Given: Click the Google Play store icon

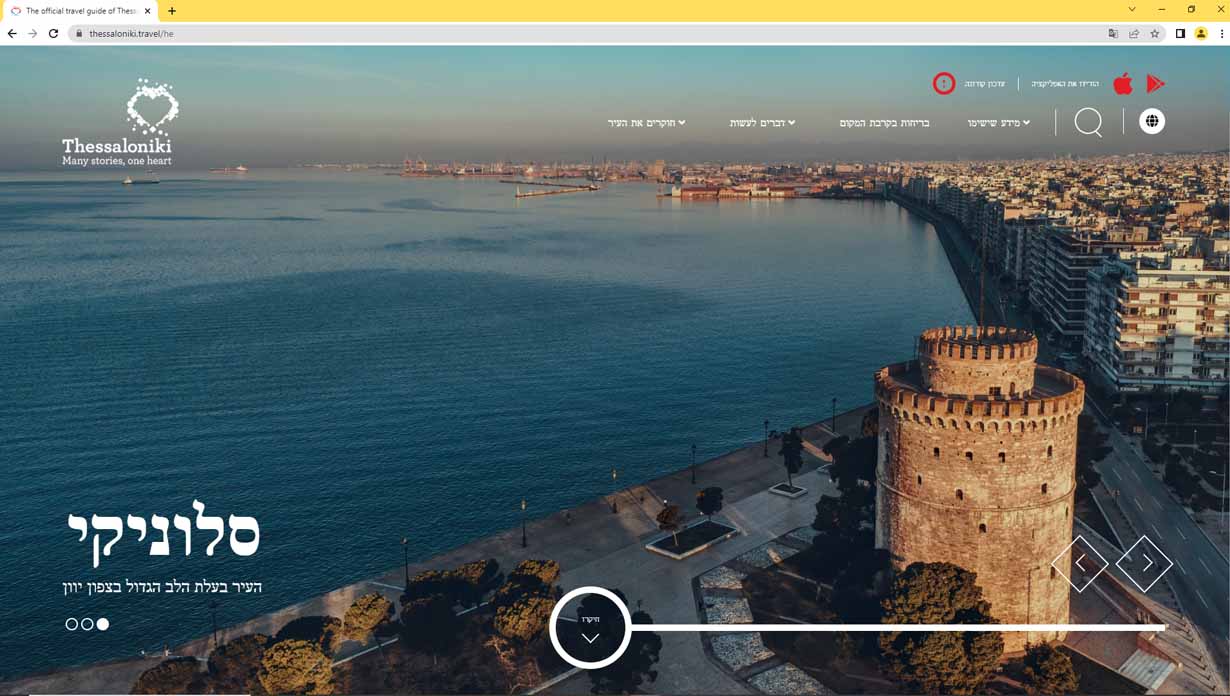Looking at the screenshot, I should click(x=1155, y=84).
